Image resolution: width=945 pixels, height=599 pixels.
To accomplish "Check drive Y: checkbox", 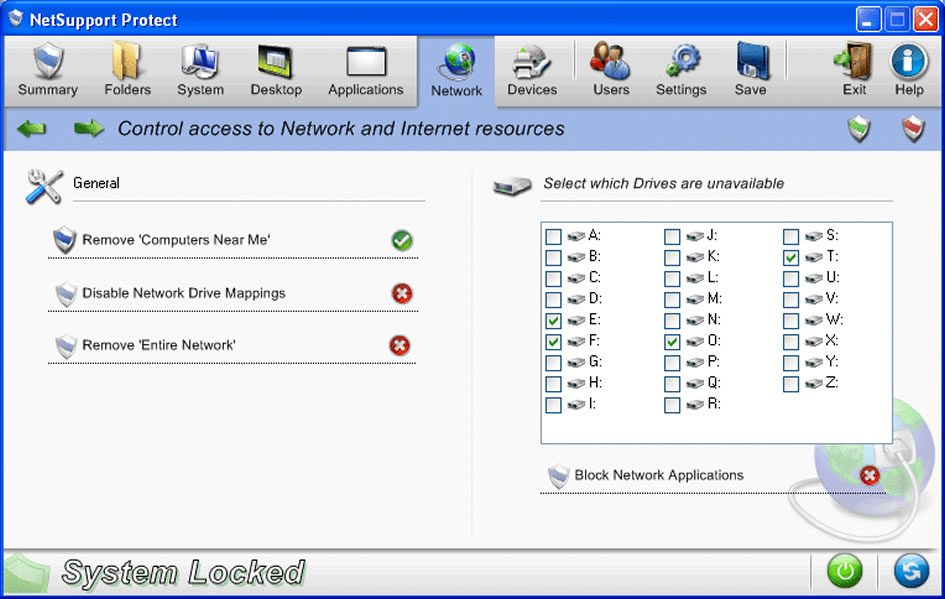I will (x=791, y=363).
